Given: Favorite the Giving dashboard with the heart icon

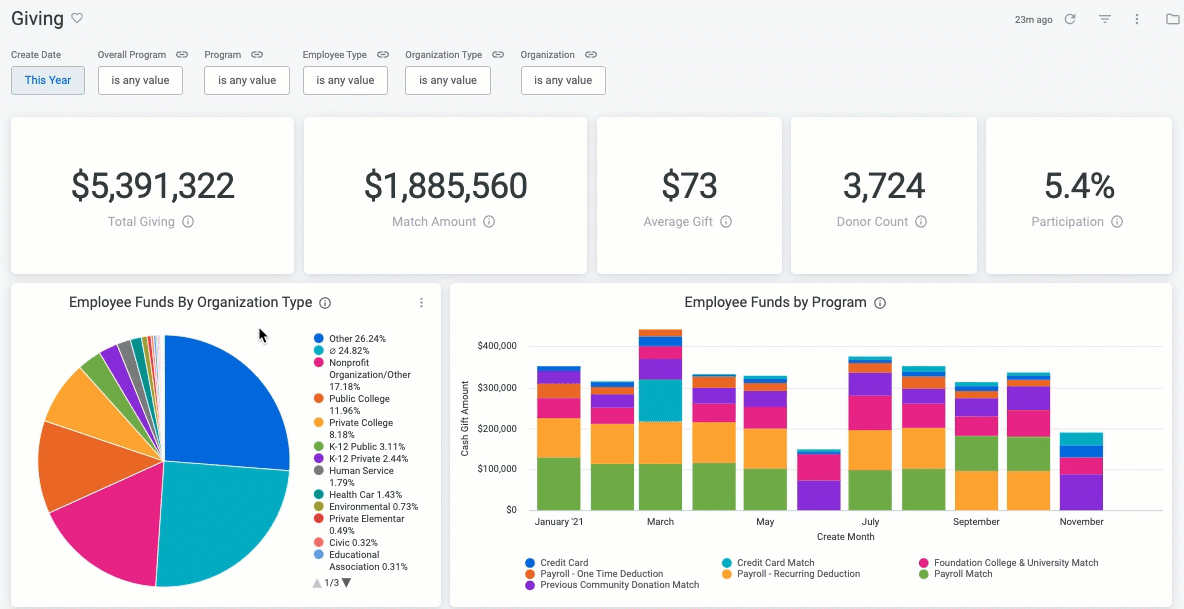Looking at the screenshot, I should pos(77,19).
